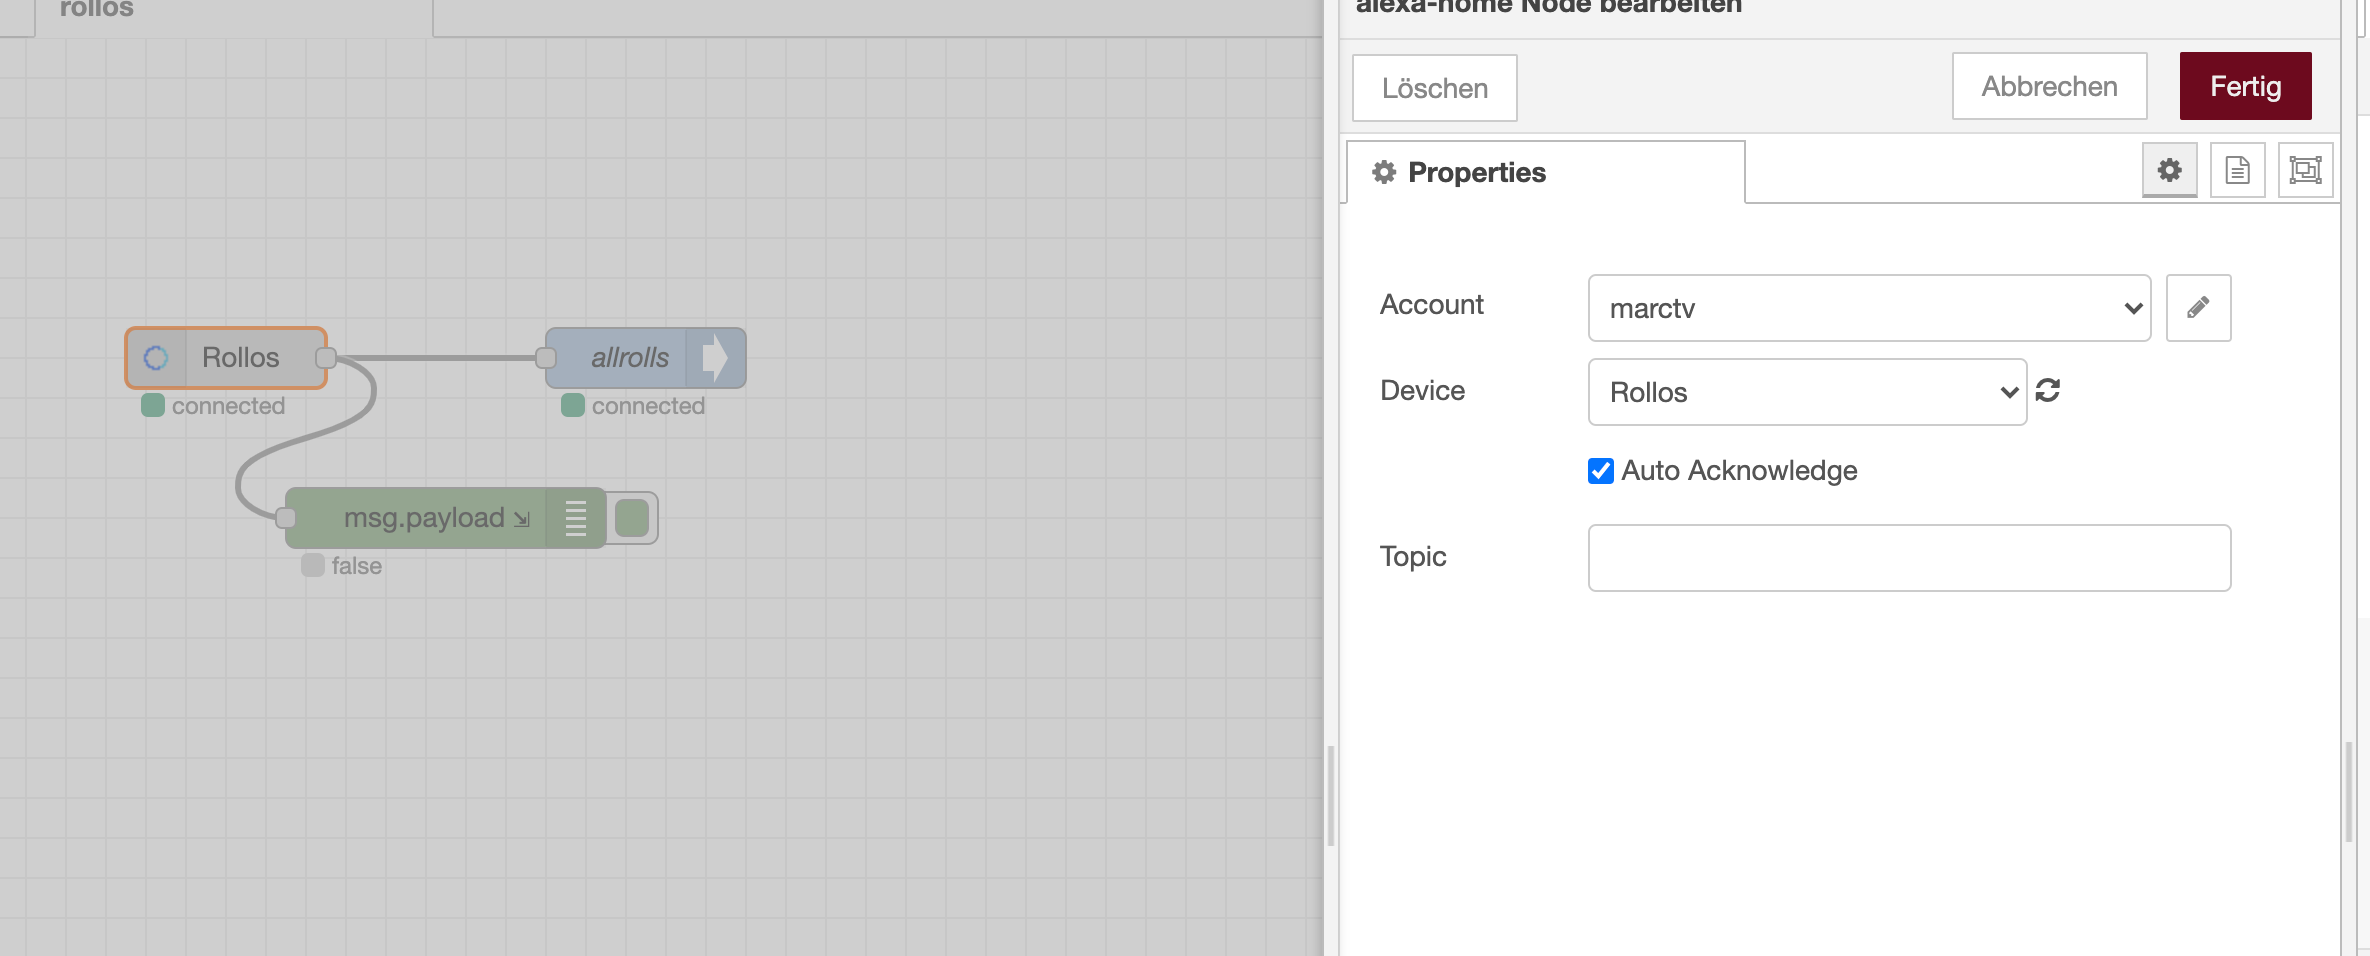Click the debug node's list icon
The image size is (2370, 956).
click(575, 518)
